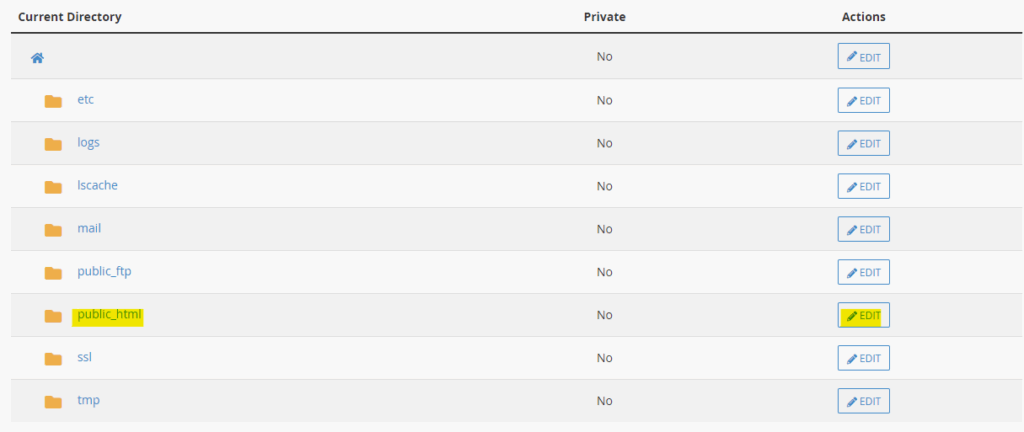Open the mail directory link
Viewport: 1024px width, 432px height.
(x=89, y=229)
